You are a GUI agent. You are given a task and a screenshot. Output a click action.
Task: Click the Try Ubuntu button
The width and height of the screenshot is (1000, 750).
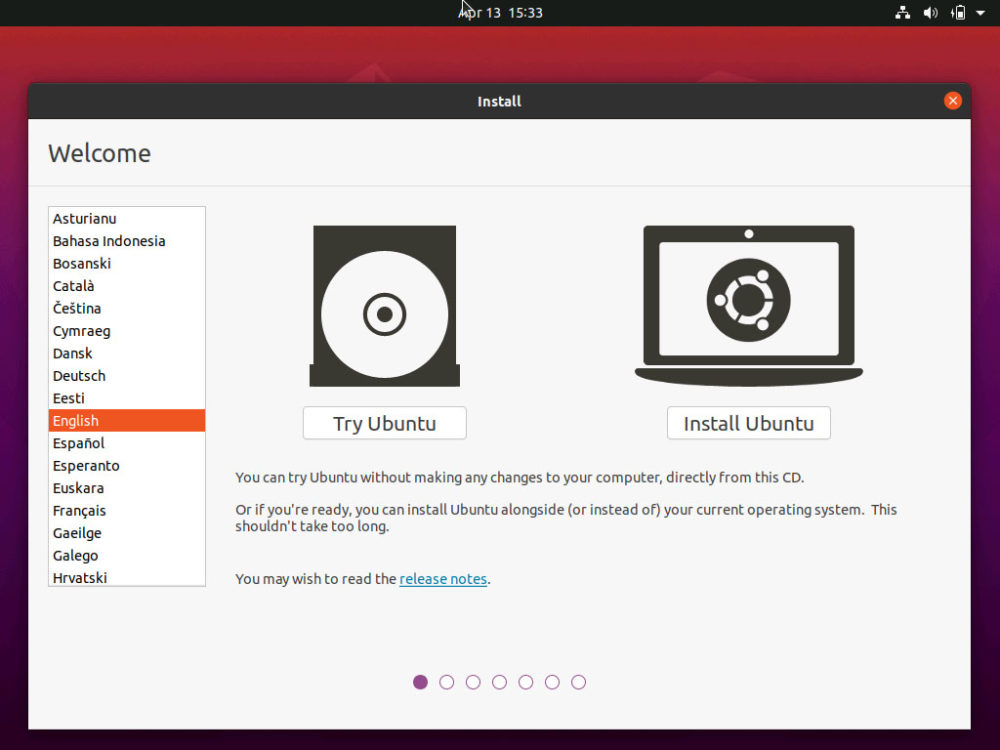(x=385, y=423)
